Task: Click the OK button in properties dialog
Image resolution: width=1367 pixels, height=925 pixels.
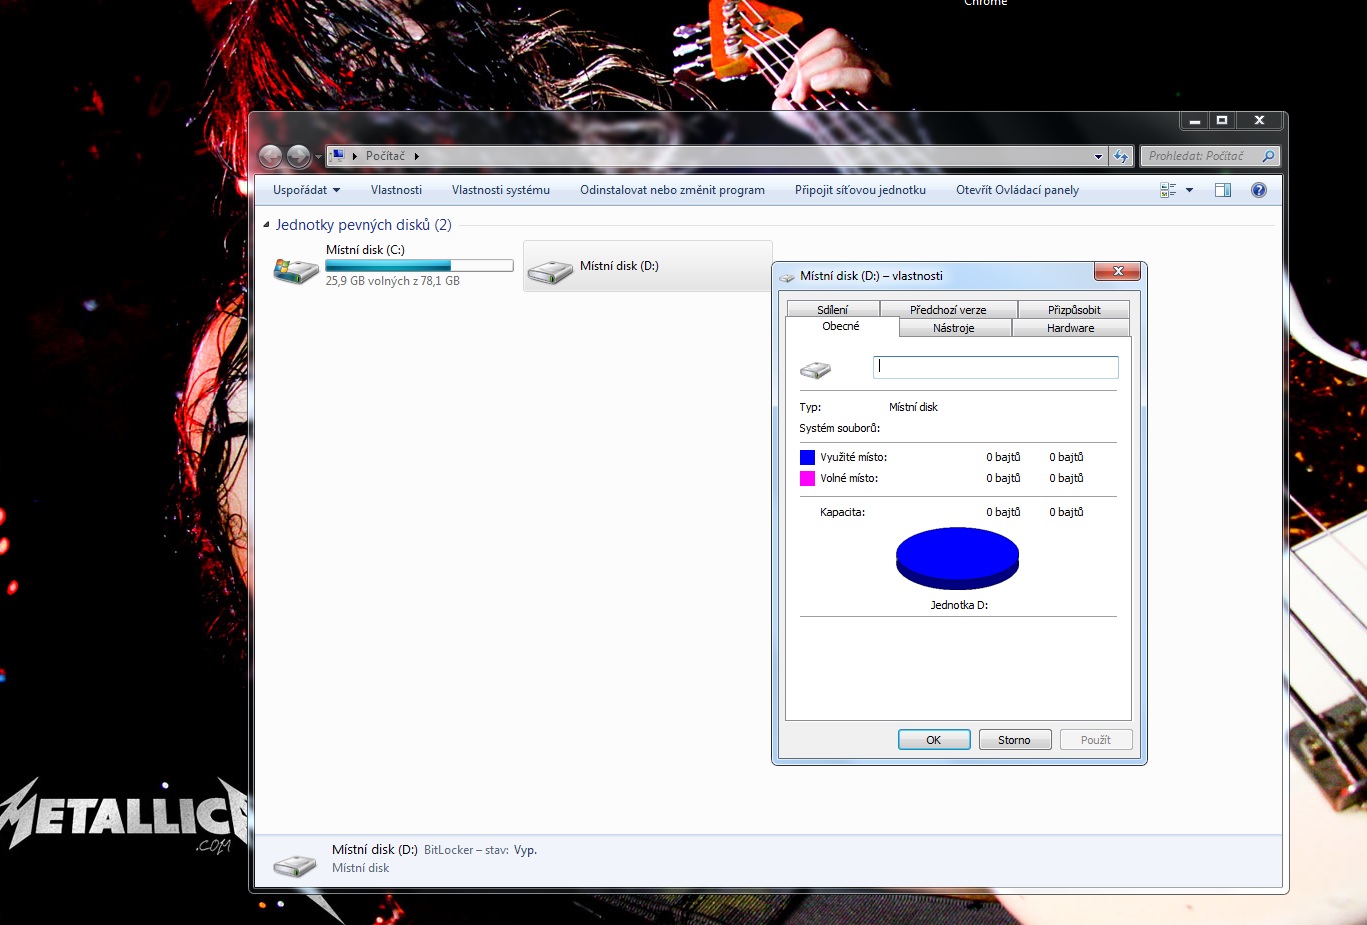Action: click(x=934, y=740)
